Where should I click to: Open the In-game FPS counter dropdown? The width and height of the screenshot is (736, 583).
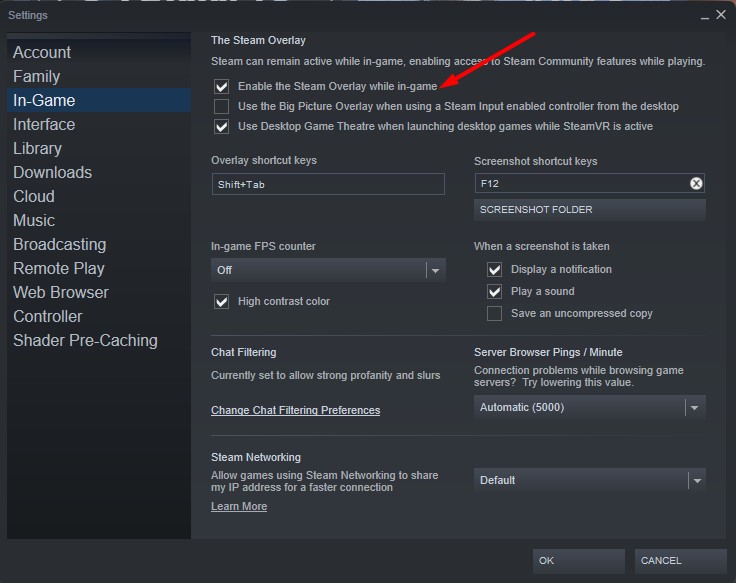pyautogui.click(x=328, y=270)
